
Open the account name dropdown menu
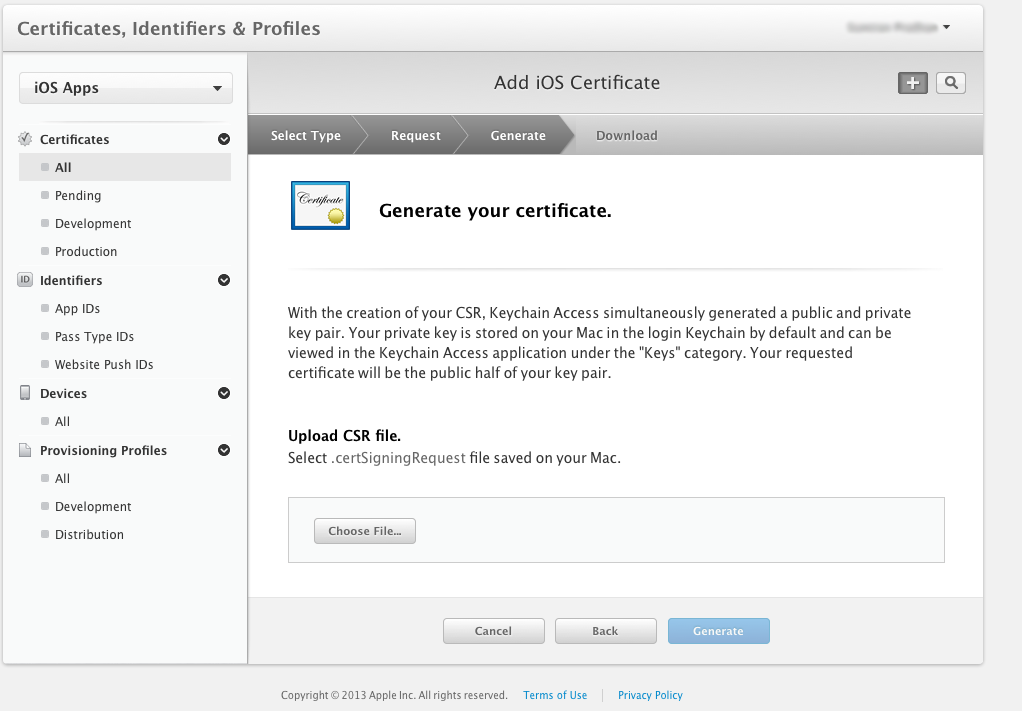(898, 27)
